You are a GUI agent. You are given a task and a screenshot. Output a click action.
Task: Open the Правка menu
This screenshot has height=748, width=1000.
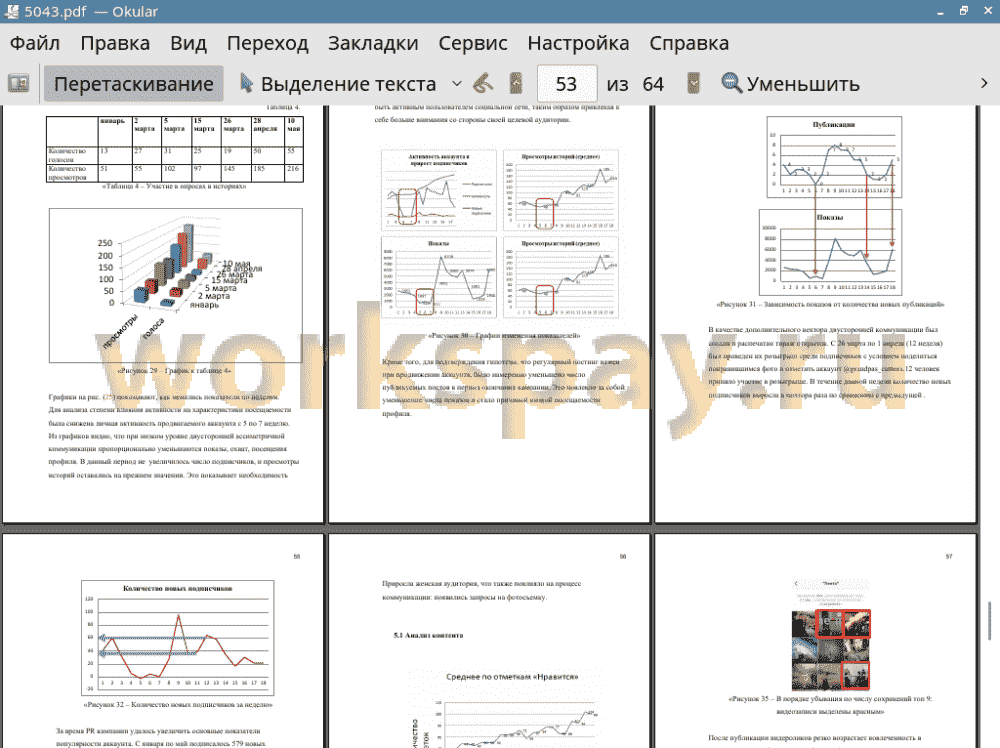(115, 43)
